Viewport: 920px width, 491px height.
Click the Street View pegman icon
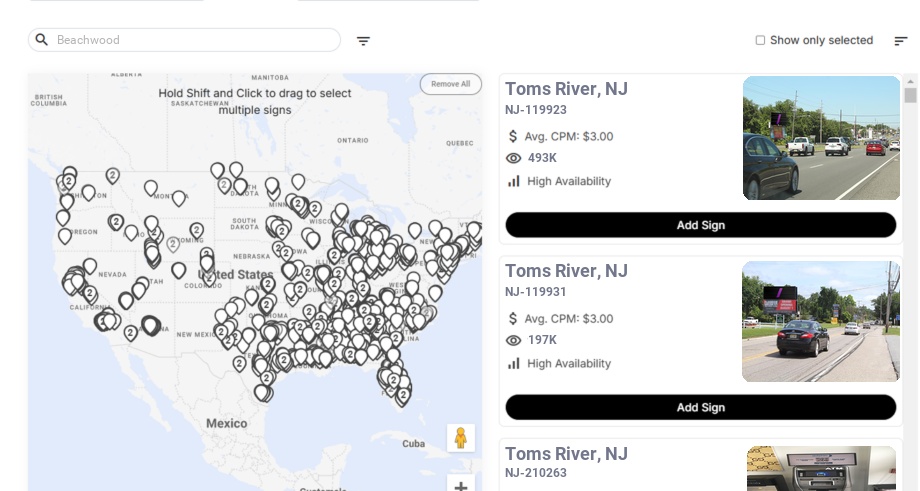tap(460, 438)
